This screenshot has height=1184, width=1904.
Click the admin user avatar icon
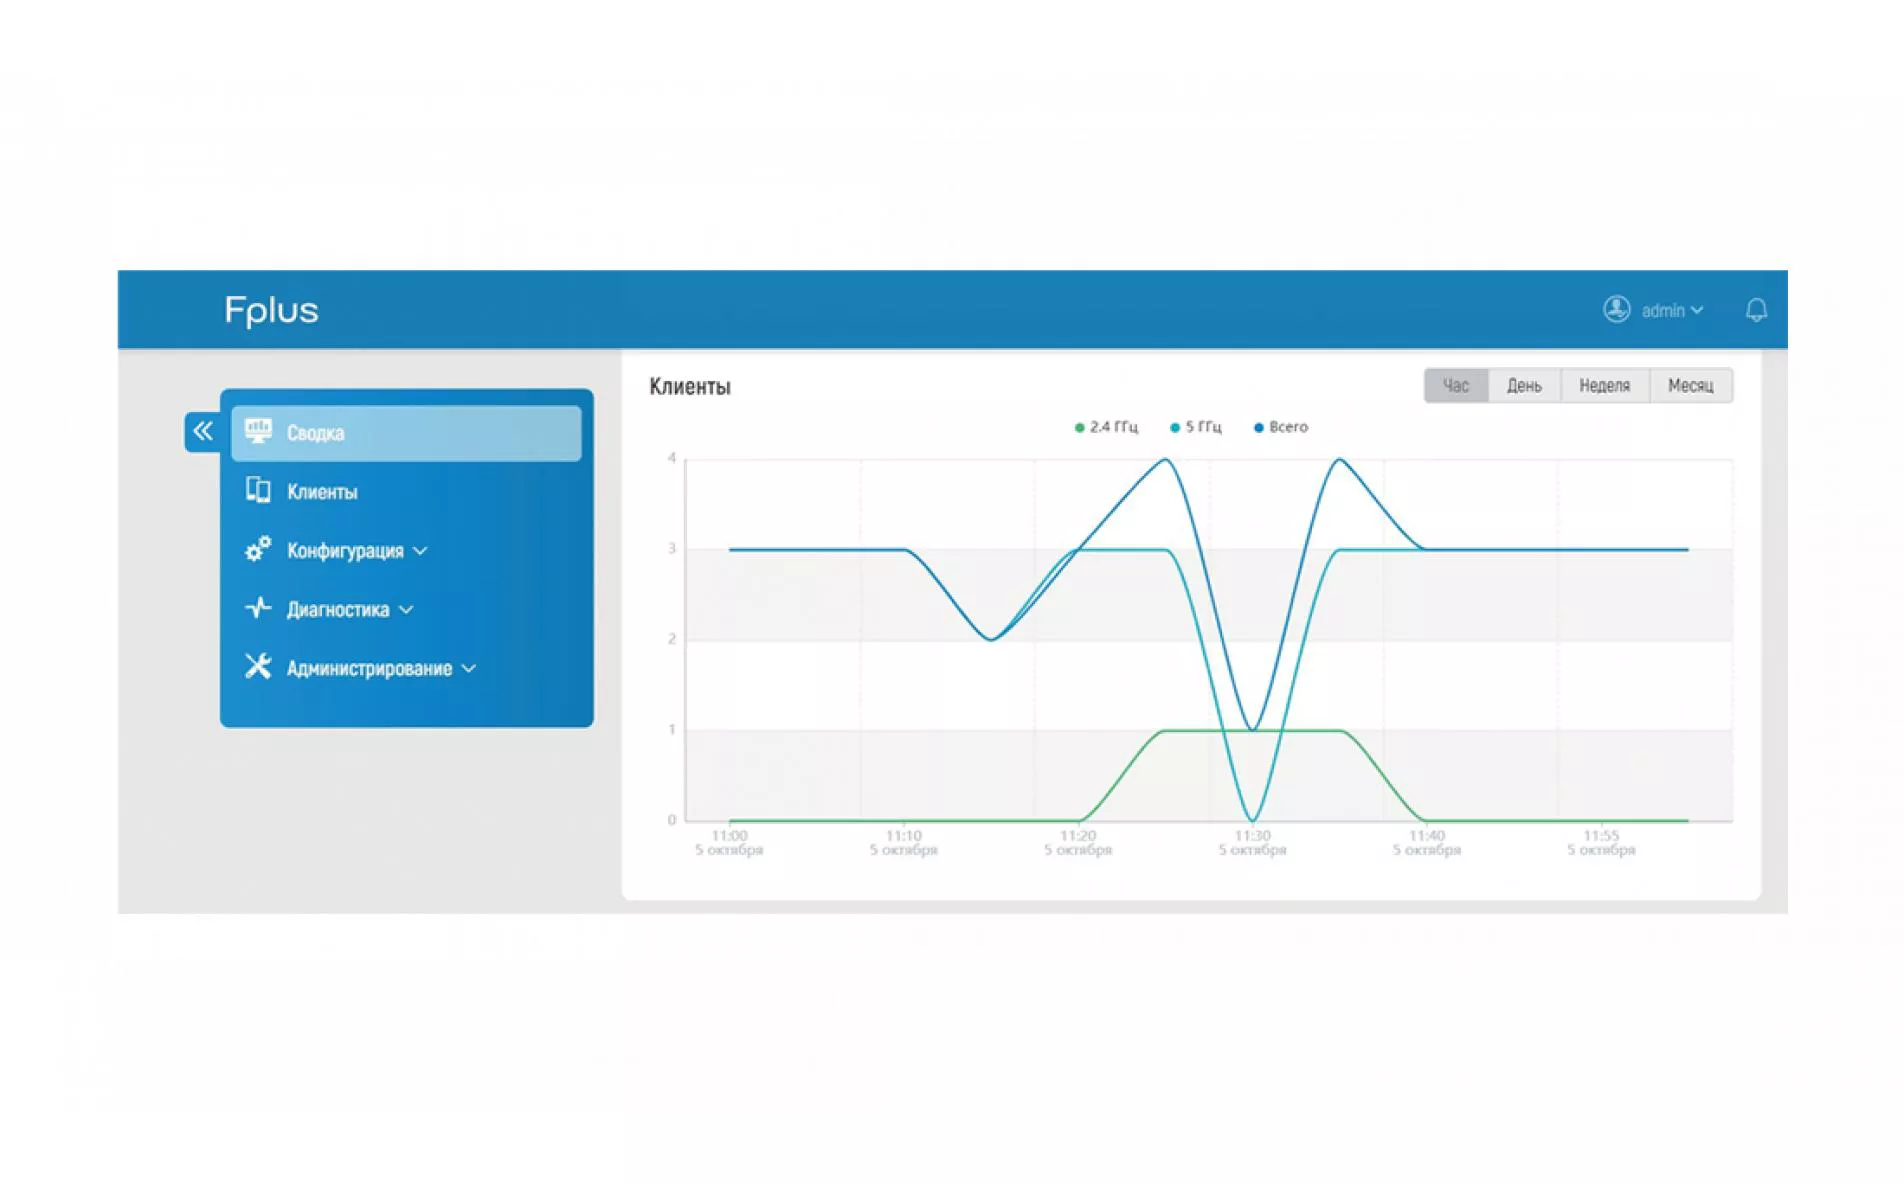[x=1617, y=310]
